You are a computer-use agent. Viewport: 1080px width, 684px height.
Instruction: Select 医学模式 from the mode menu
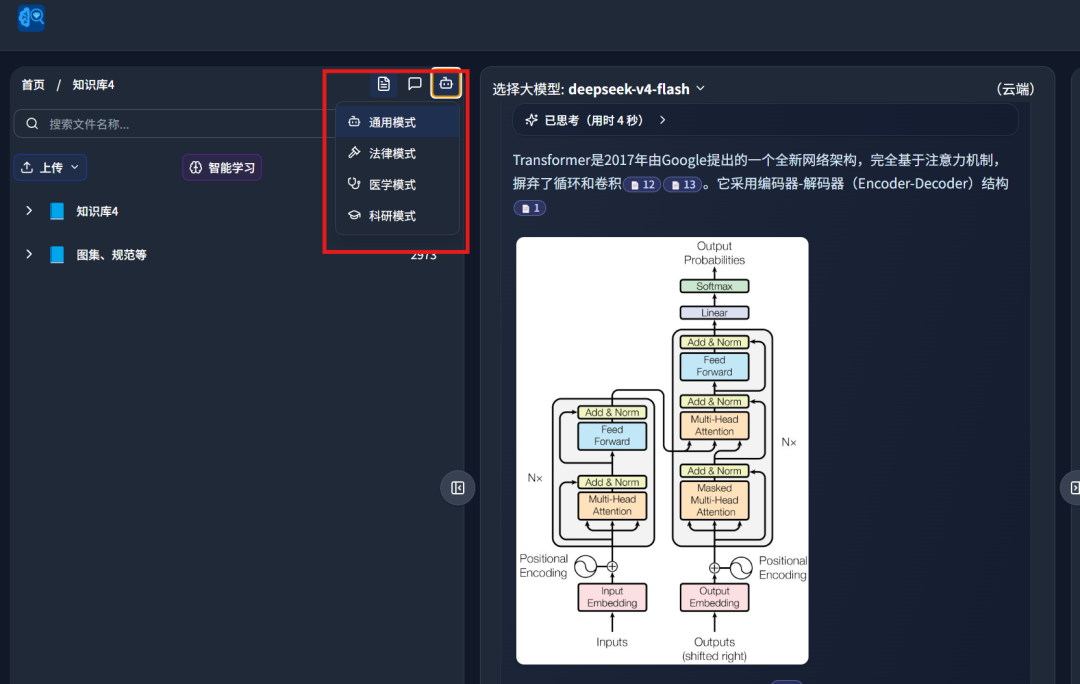coord(397,184)
